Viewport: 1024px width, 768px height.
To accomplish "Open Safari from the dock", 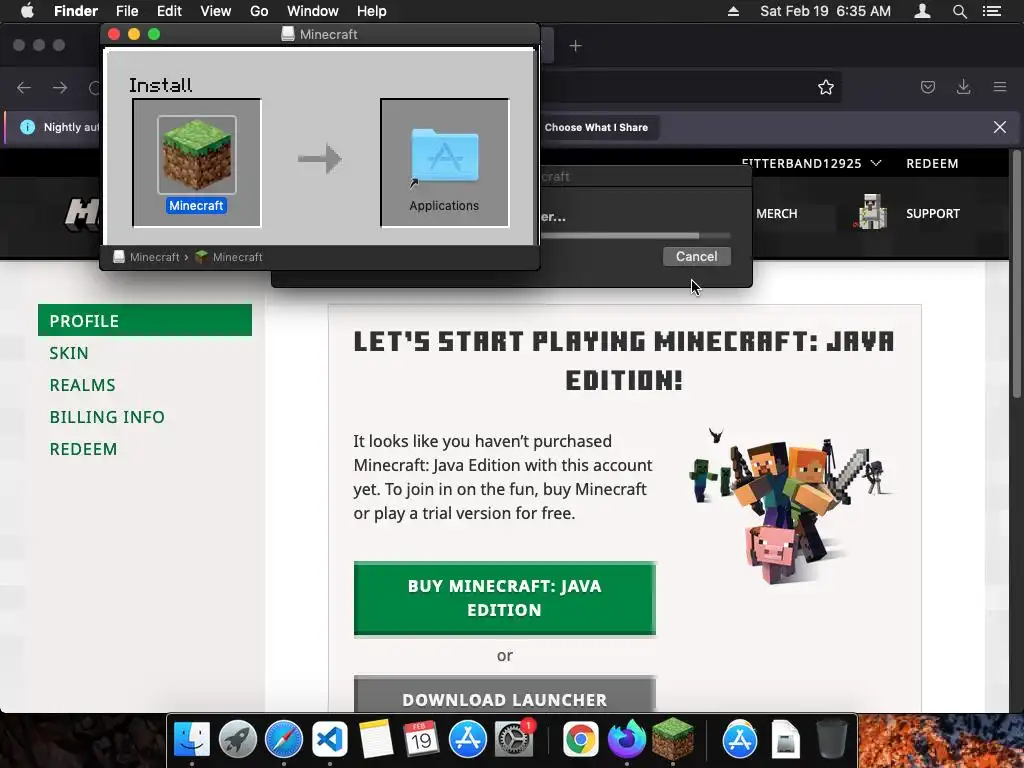I will tap(283, 739).
